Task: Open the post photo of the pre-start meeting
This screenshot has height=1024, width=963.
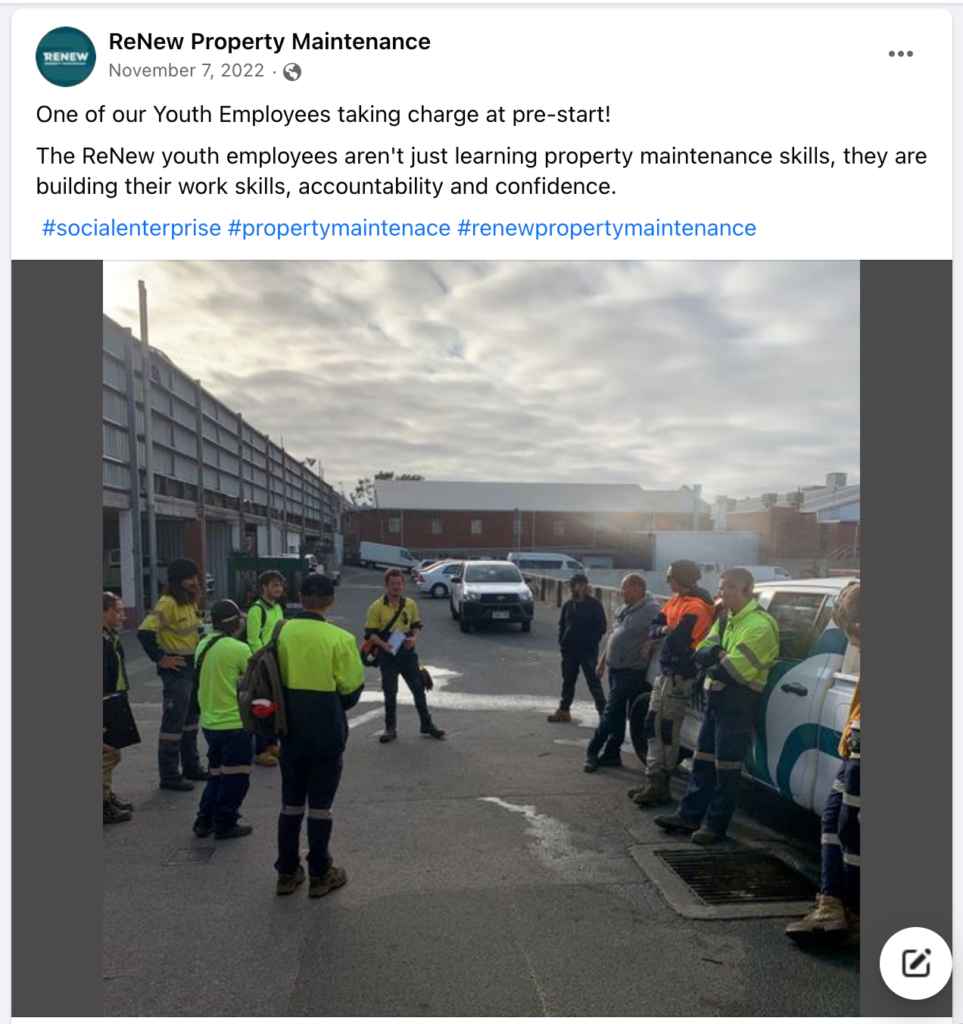Action: click(481, 638)
